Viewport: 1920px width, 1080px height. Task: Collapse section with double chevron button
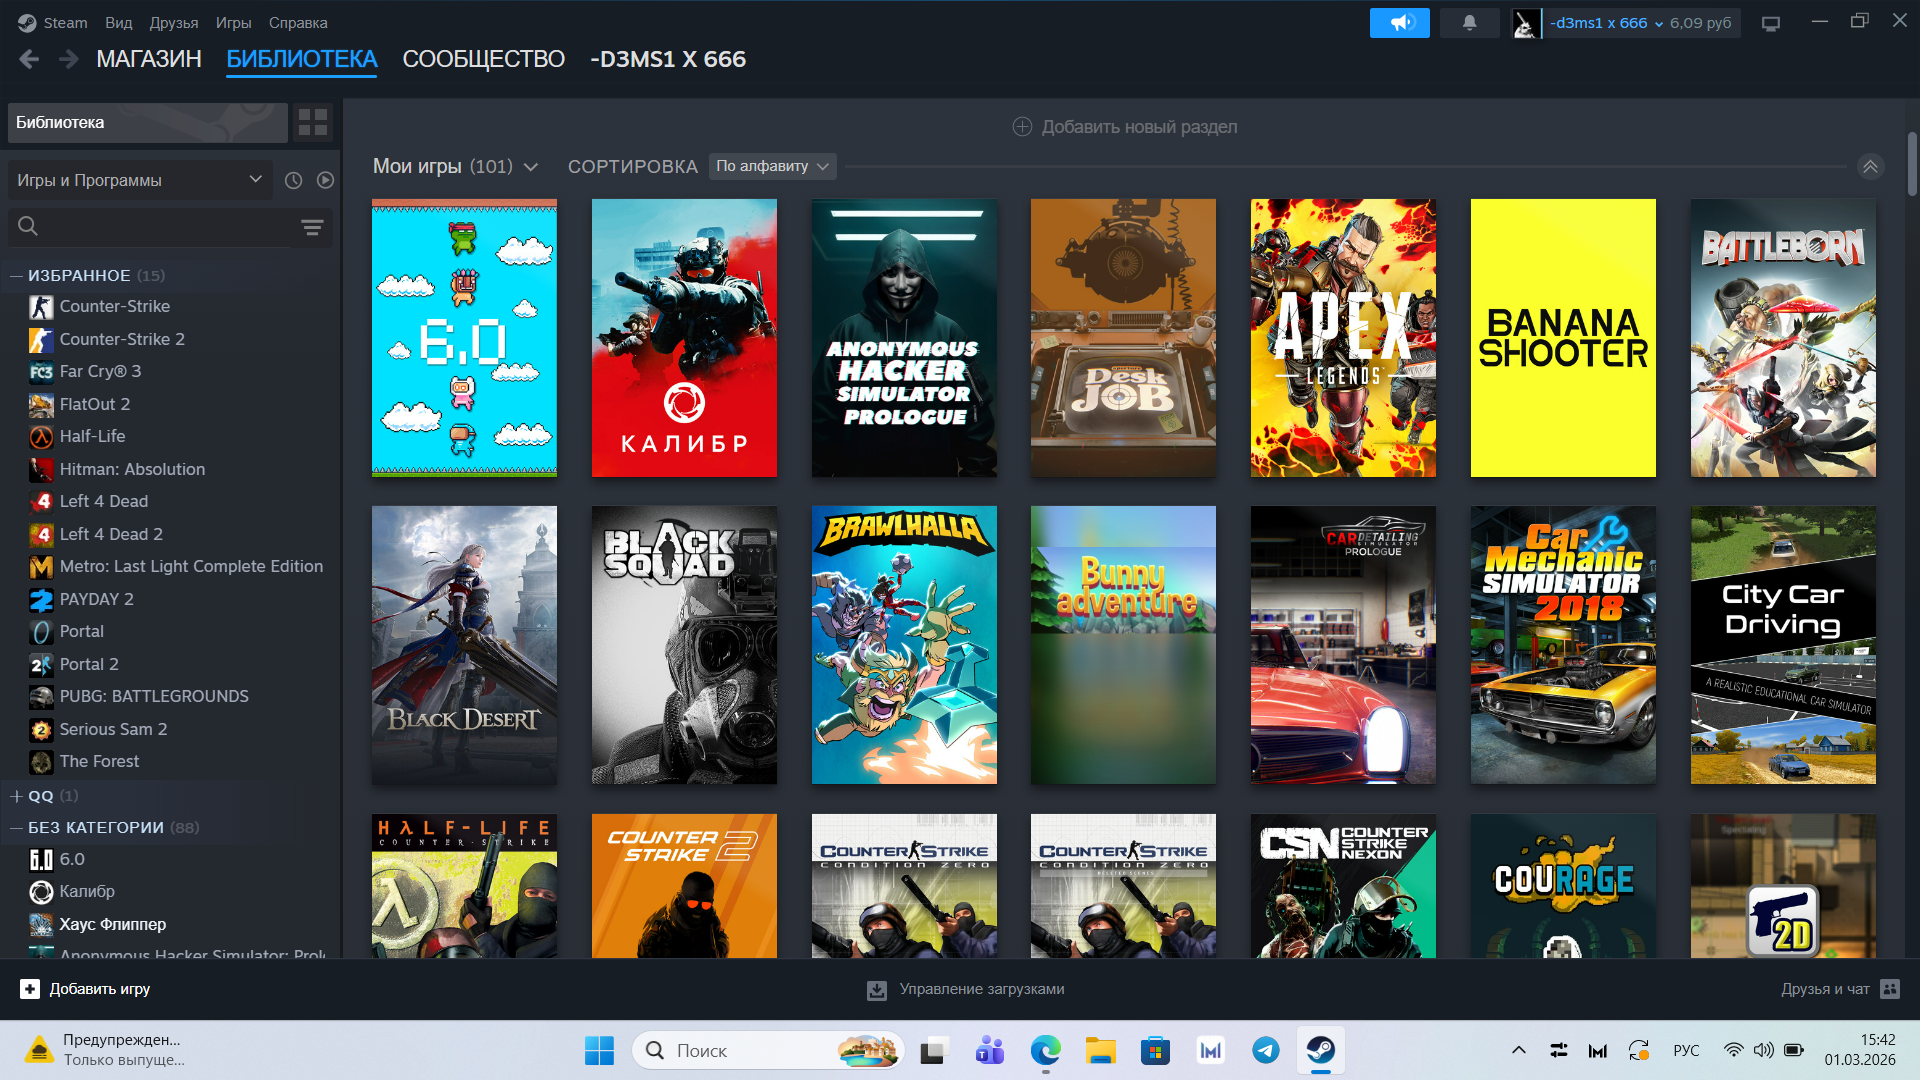[x=1870, y=166]
